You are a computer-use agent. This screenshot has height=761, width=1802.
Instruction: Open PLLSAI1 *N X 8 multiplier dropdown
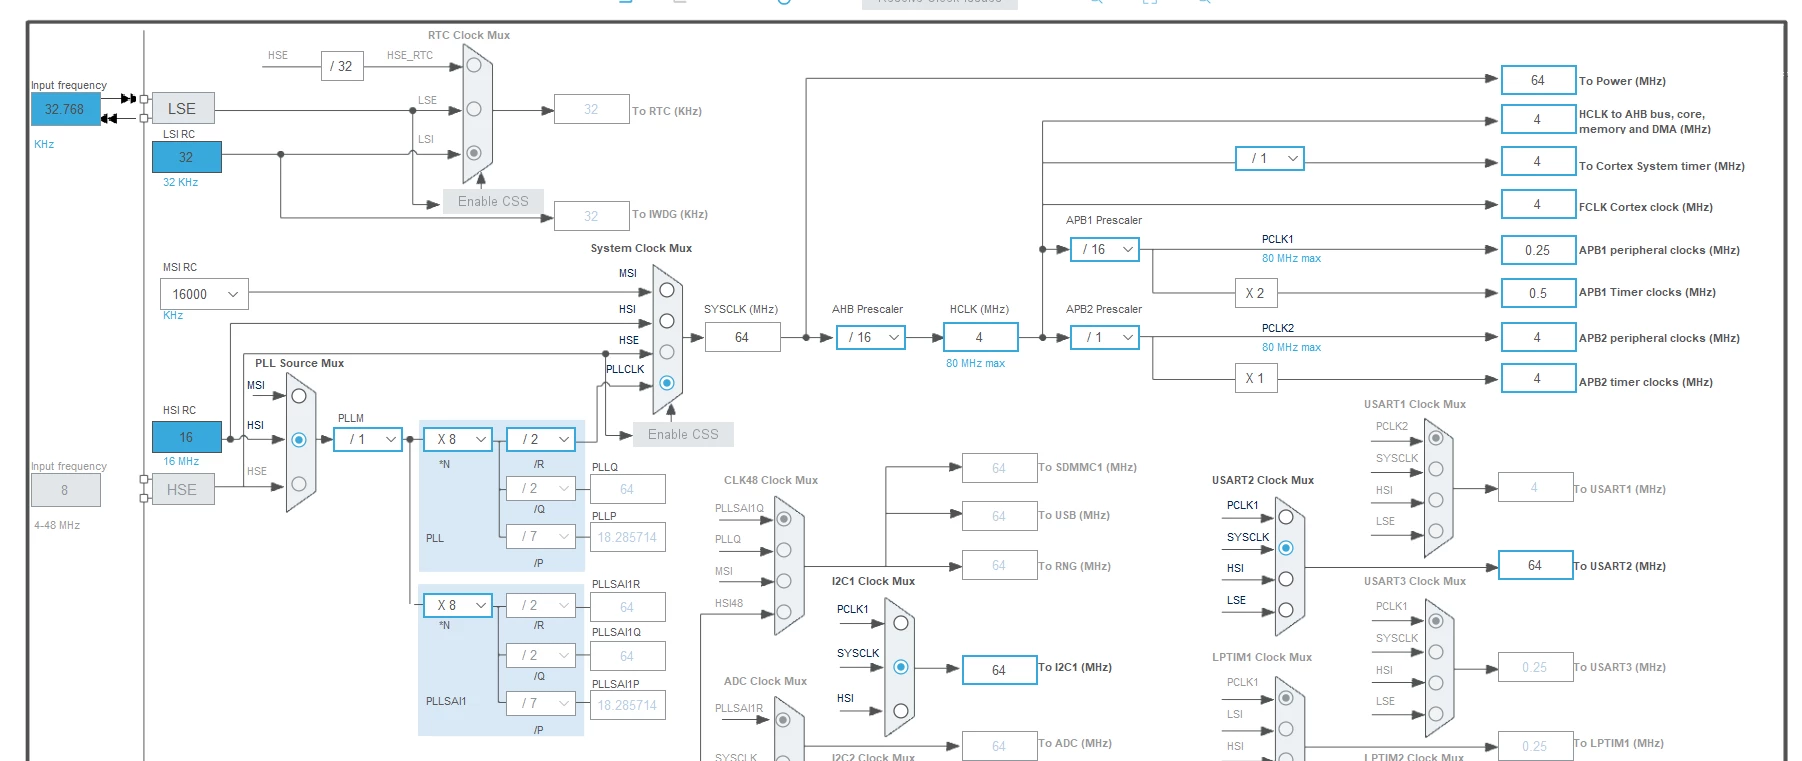[x=458, y=605]
